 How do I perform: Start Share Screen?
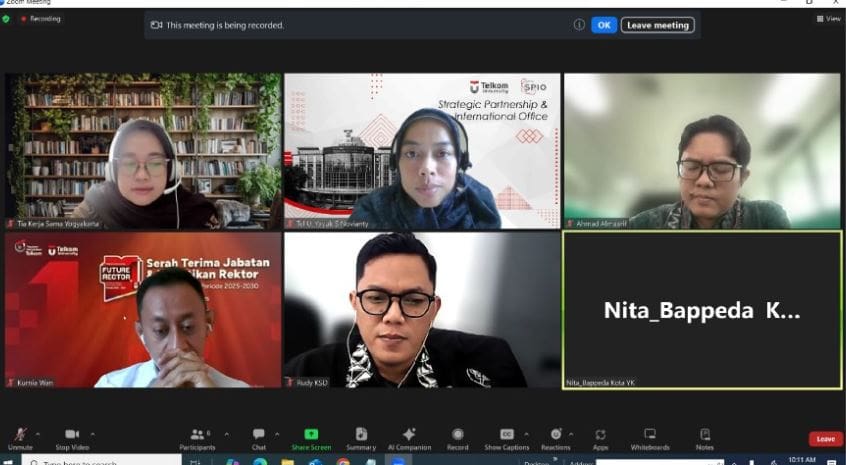coord(311,437)
